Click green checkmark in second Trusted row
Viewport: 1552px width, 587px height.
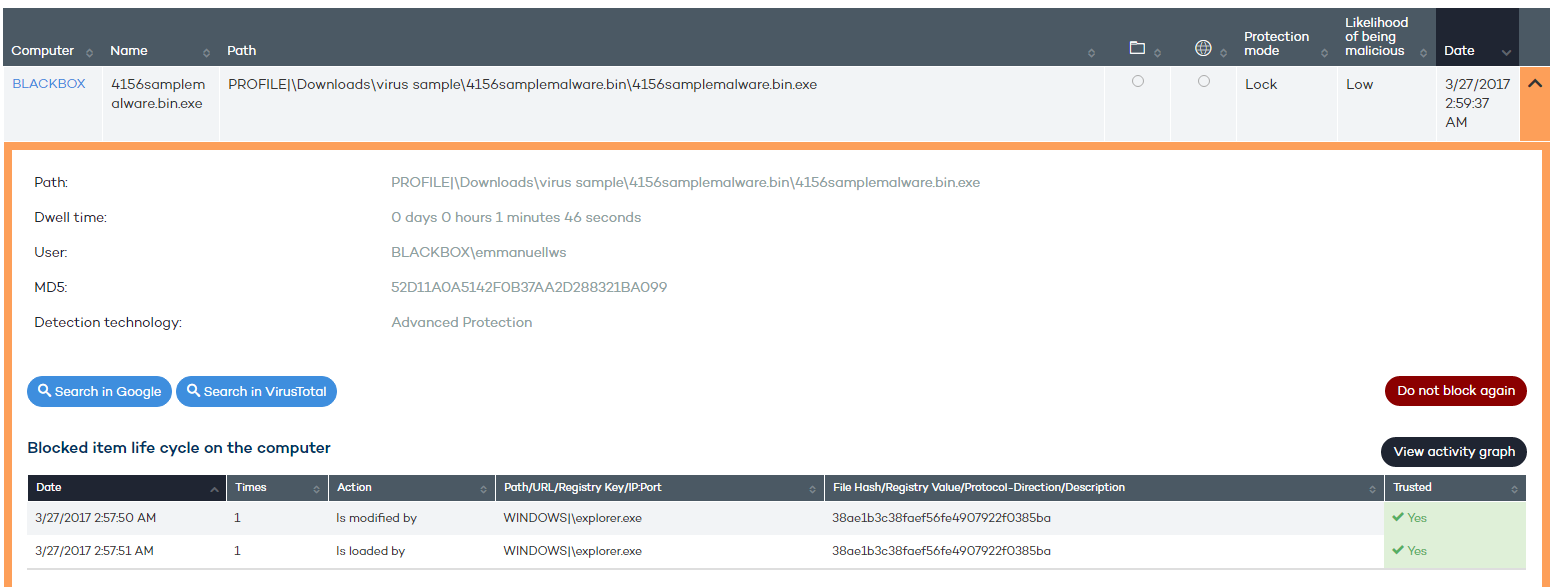pos(1398,550)
